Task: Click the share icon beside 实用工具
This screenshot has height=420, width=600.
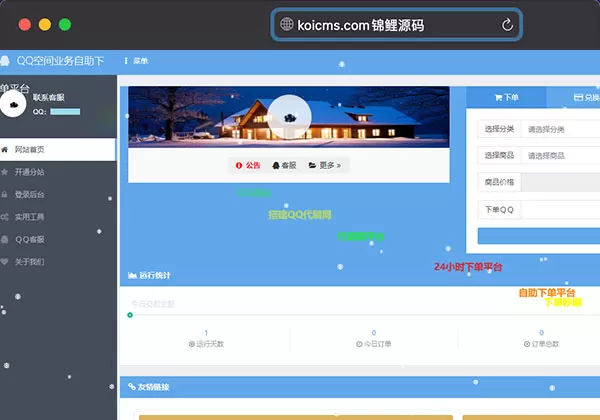Action: pyautogui.click(x=4, y=217)
